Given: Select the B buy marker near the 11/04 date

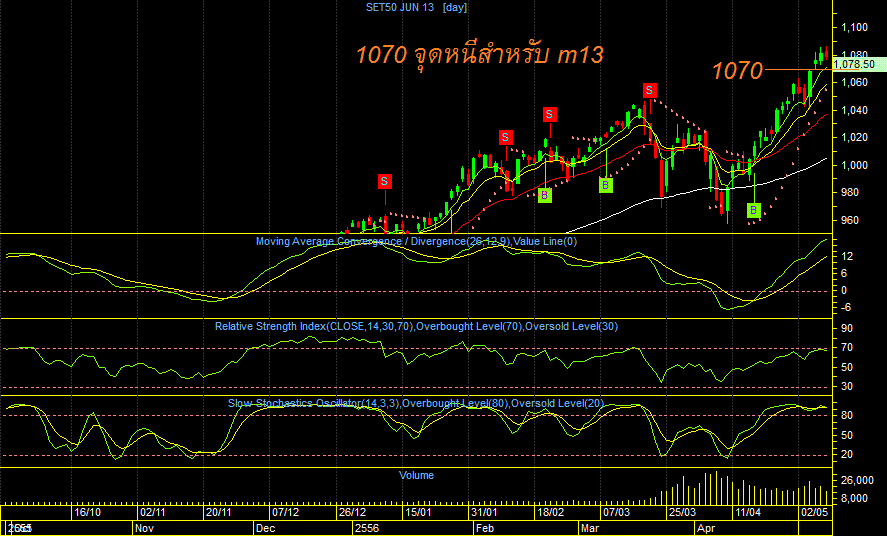Looking at the screenshot, I should tap(753, 211).
